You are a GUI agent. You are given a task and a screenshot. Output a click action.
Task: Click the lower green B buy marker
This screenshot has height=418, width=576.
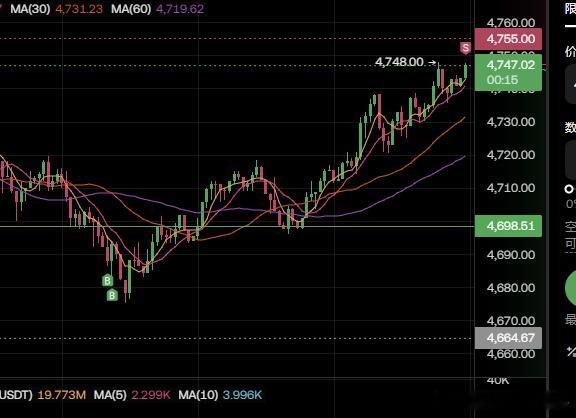point(112,295)
